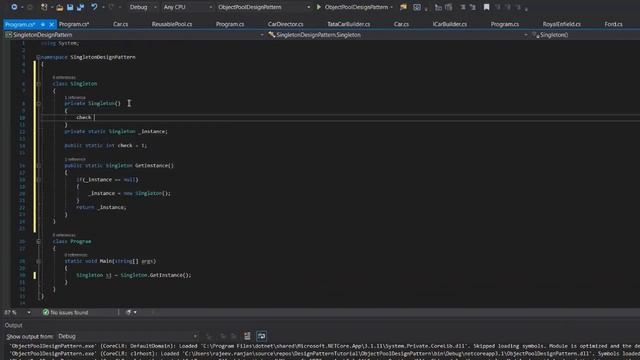Collapse the private Singleton() constructor block

(x=38, y=104)
